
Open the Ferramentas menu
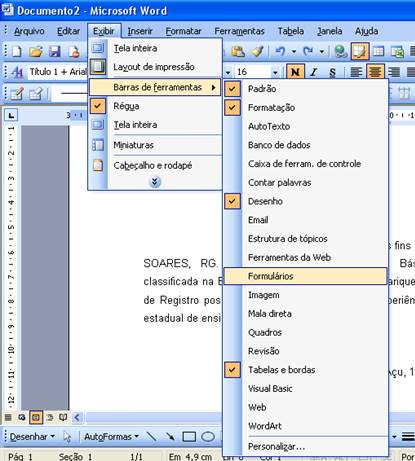239,31
